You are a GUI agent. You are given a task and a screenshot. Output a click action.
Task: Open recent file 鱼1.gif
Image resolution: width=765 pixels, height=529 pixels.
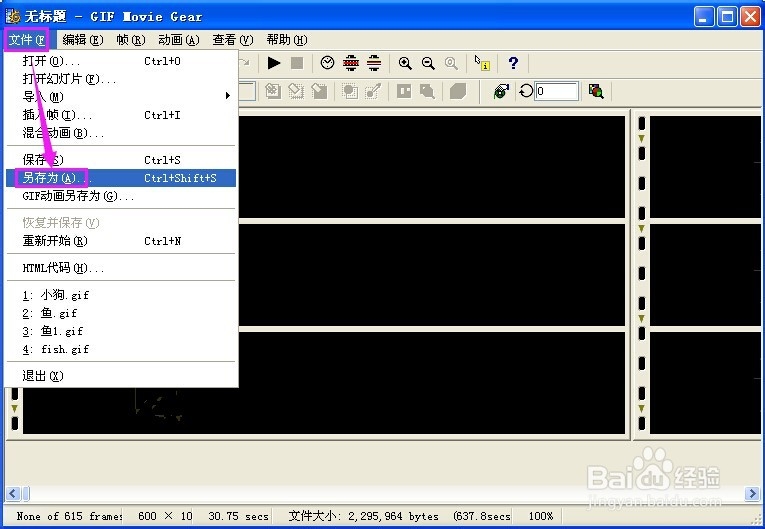(x=121, y=331)
